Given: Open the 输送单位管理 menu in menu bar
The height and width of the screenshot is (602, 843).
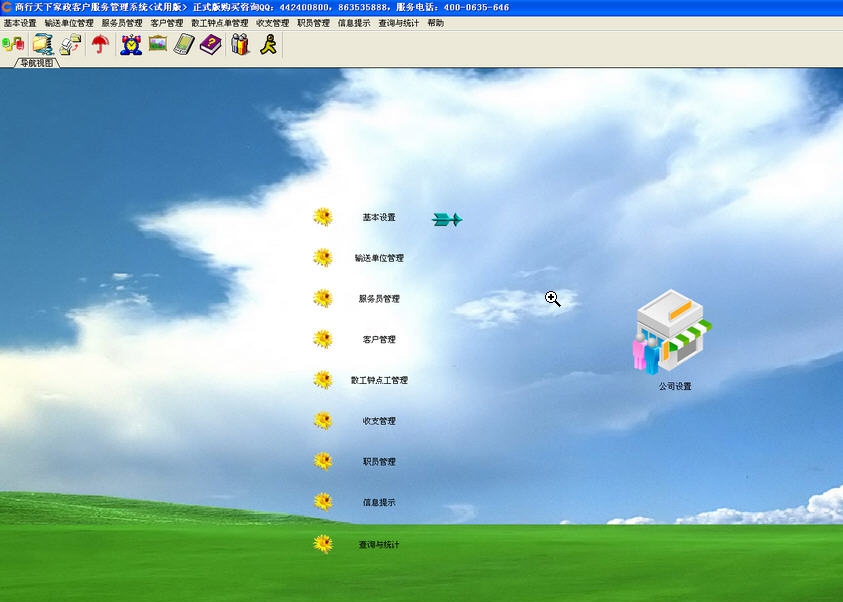Looking at the screenshot, I should click(x=69, y=23).
